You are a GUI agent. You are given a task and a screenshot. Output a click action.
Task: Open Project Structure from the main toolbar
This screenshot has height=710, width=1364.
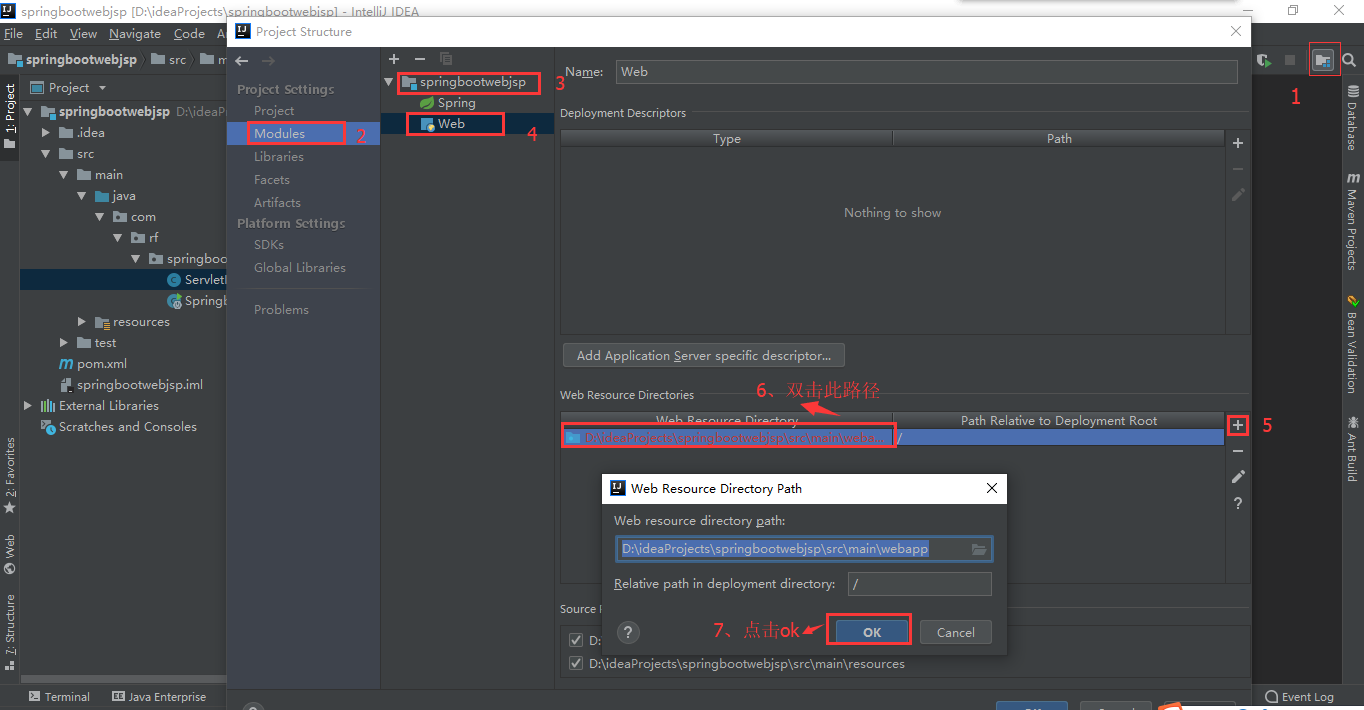click(x=1323, y=61)
